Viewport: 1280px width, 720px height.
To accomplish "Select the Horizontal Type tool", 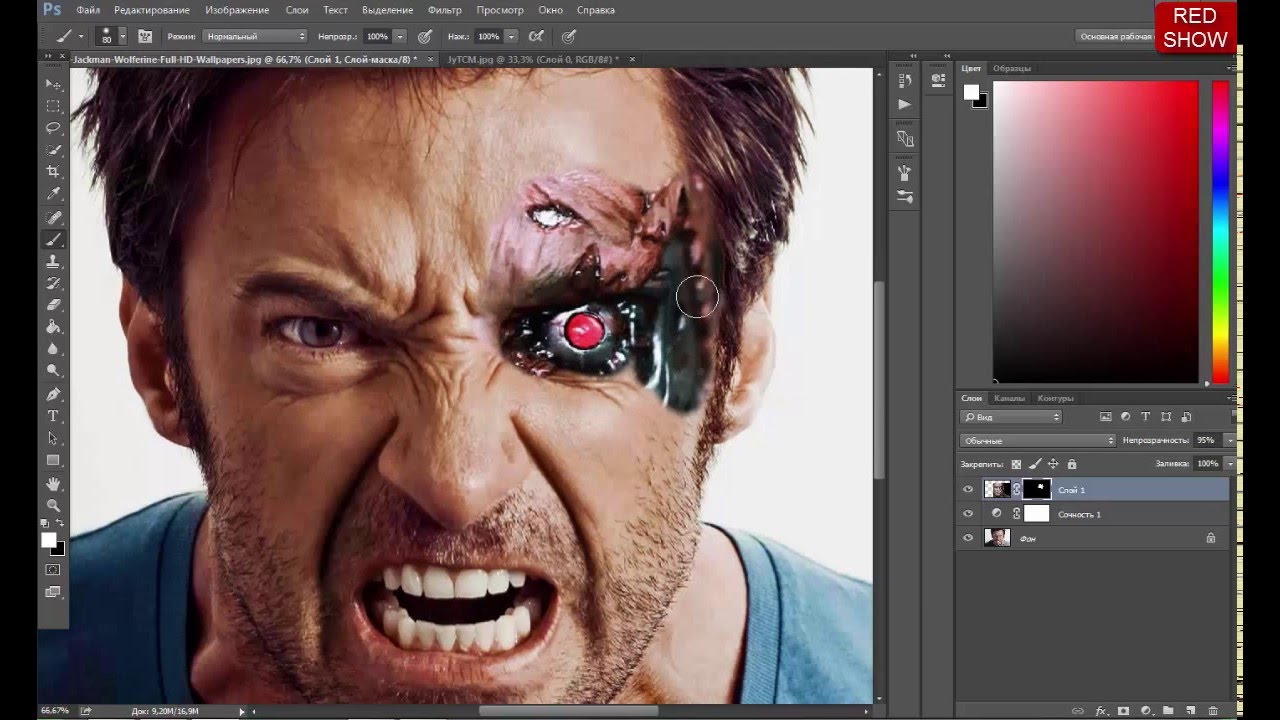I will [x=53, y=416].
